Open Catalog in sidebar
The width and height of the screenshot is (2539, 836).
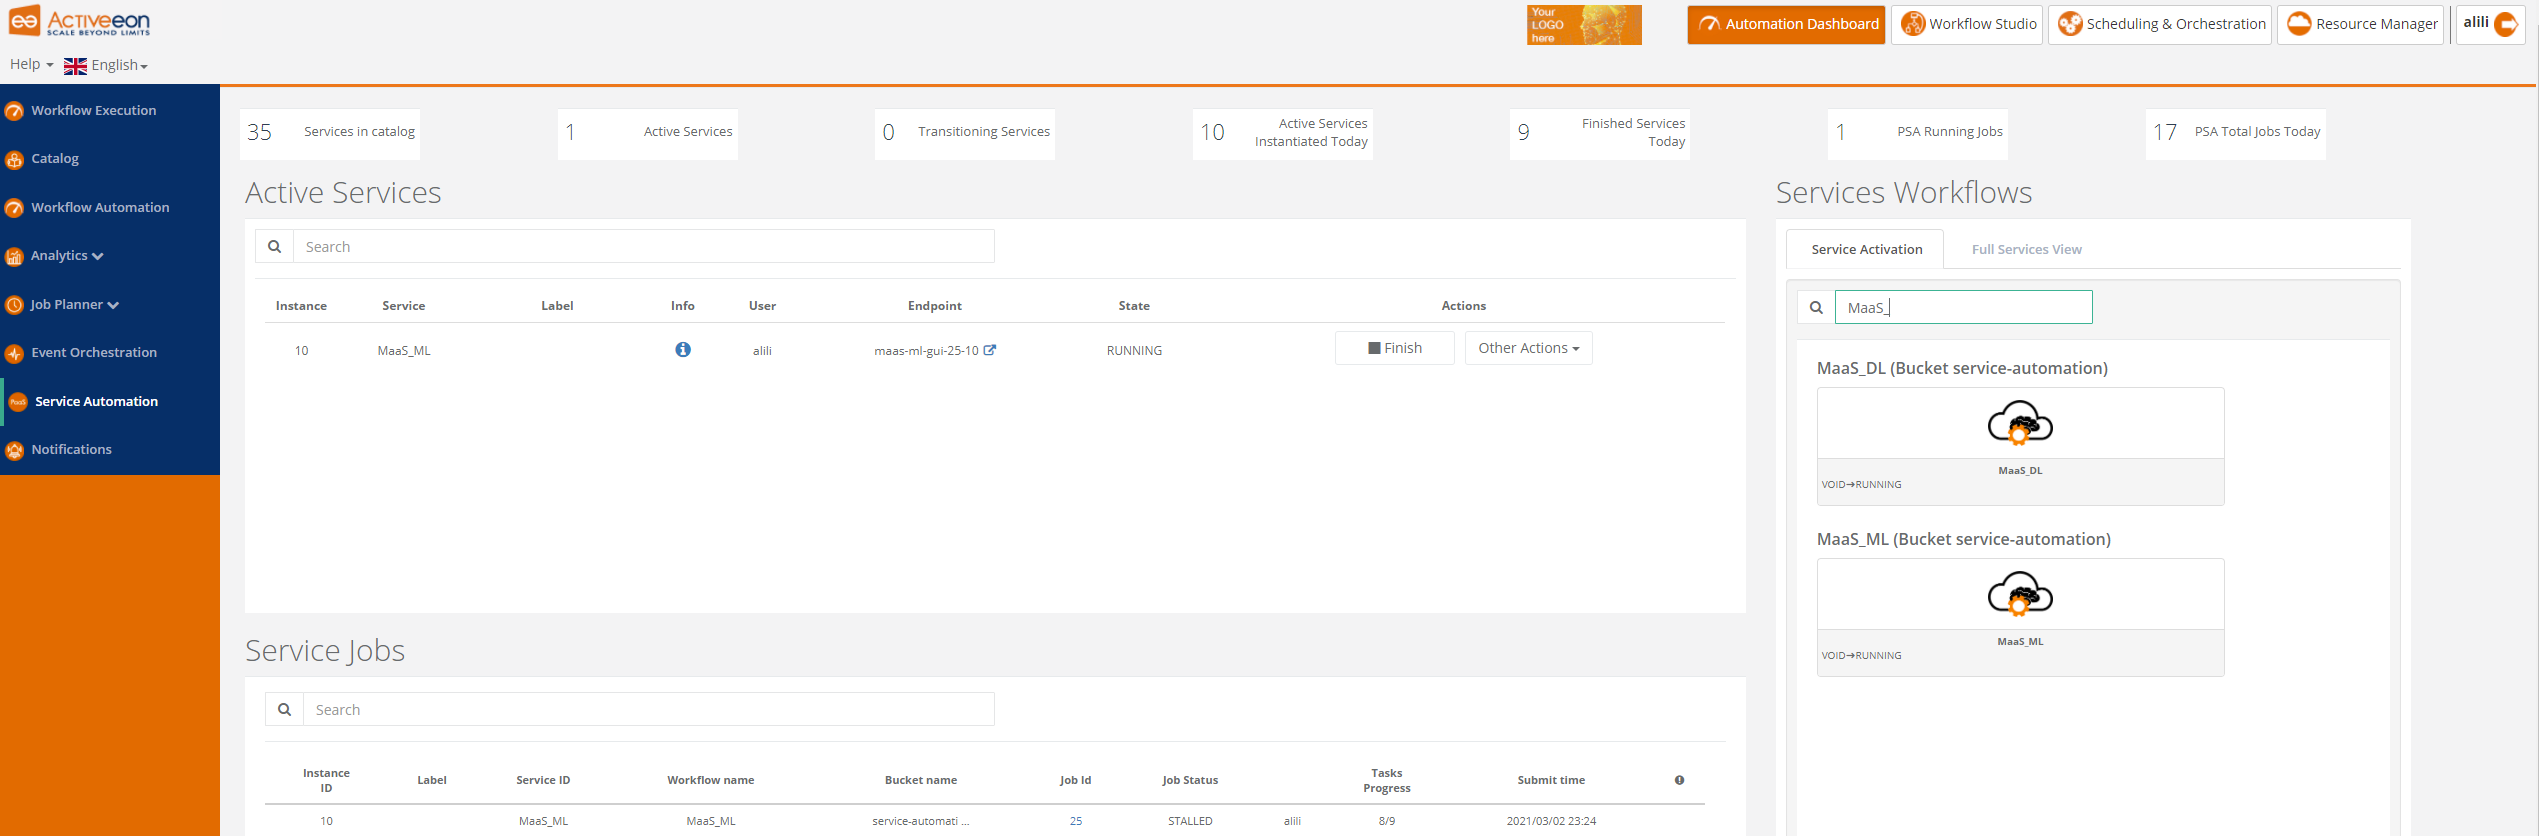55,158
